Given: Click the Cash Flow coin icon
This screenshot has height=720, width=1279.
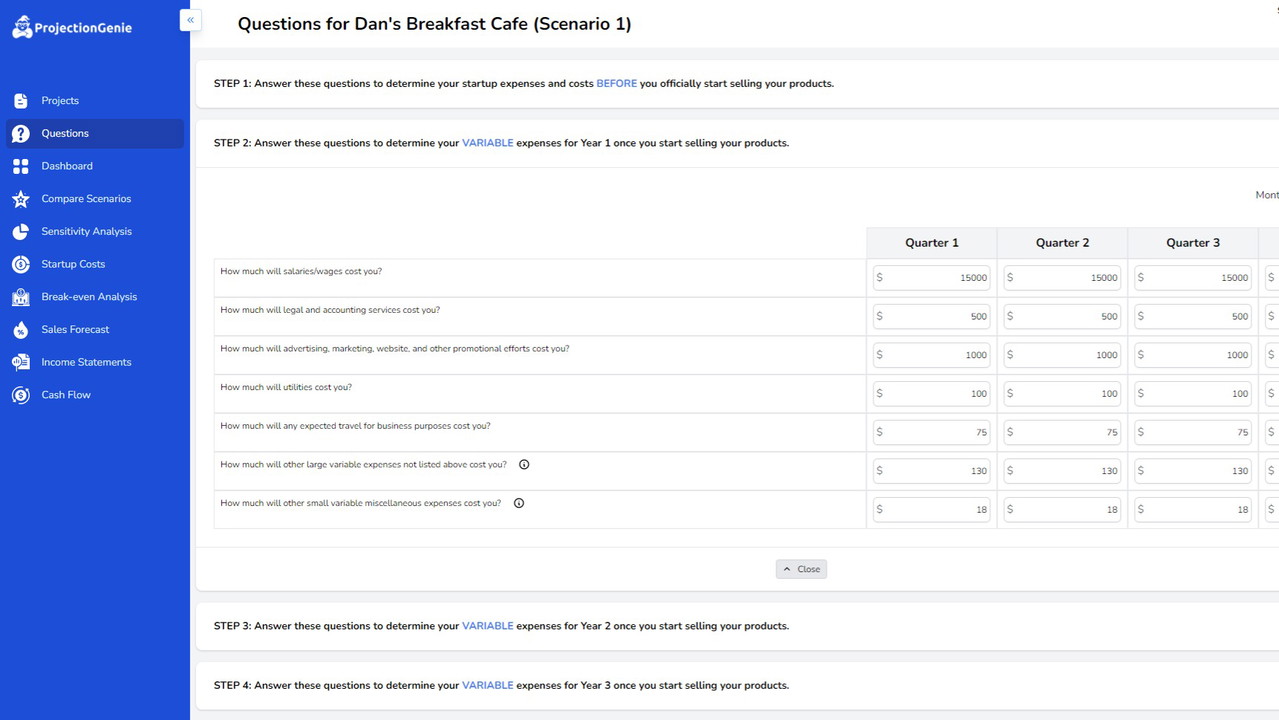Looking at the screenshot, I should pos(21,395).
